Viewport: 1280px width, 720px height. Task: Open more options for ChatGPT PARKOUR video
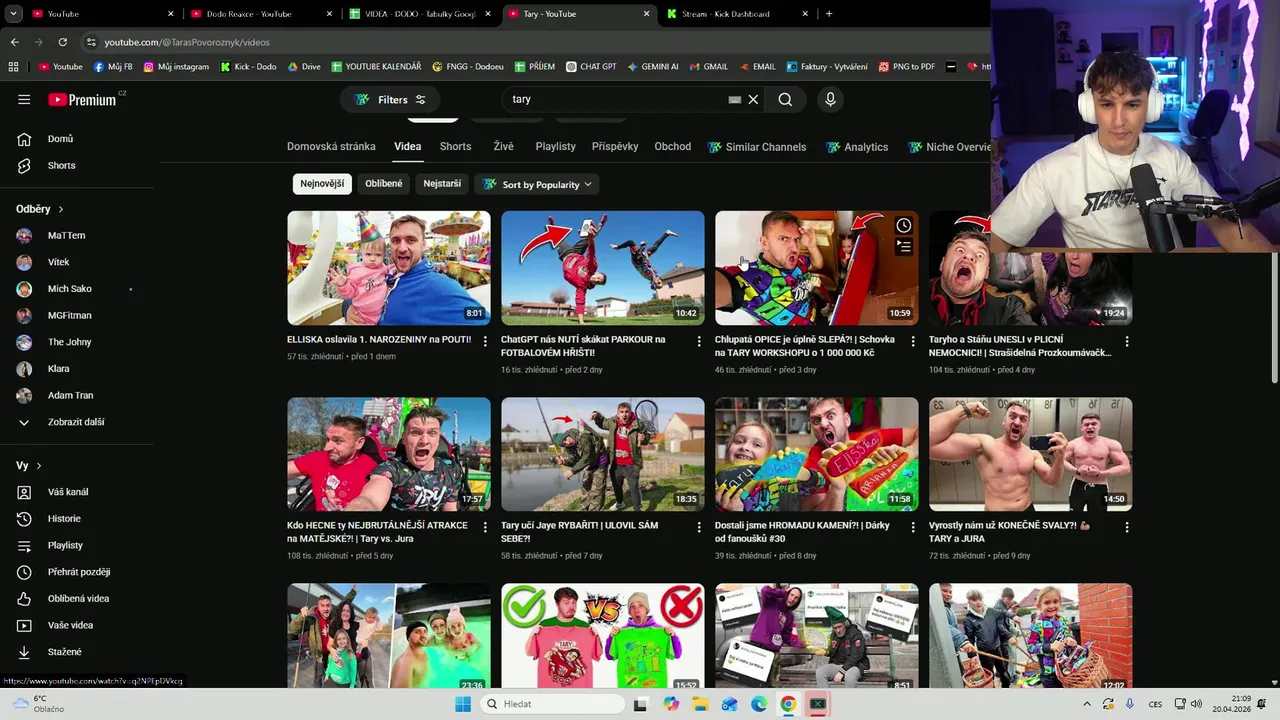[x=699, y=341]
